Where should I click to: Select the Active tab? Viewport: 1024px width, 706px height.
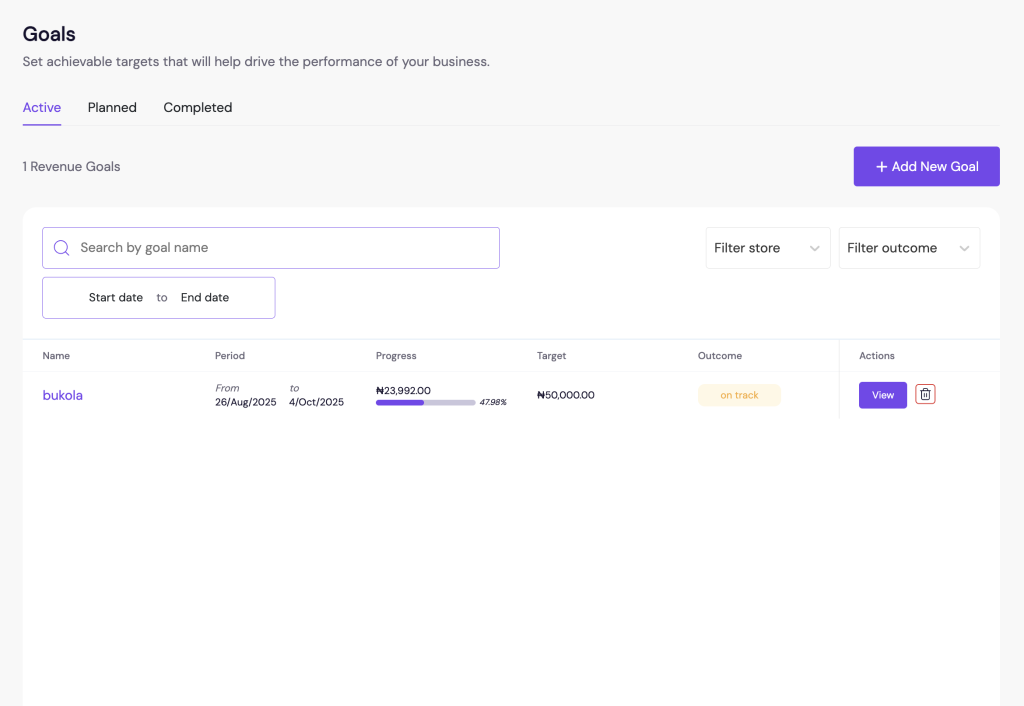(x=42, y=108)
